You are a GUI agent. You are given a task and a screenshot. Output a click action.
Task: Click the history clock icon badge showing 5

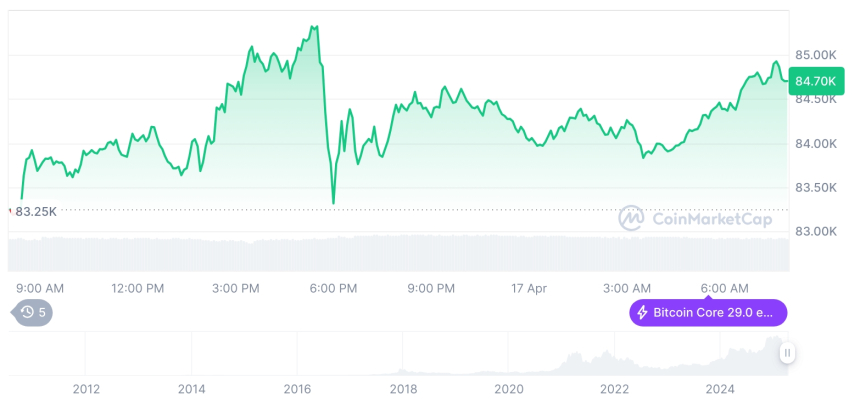coord(33,312)
